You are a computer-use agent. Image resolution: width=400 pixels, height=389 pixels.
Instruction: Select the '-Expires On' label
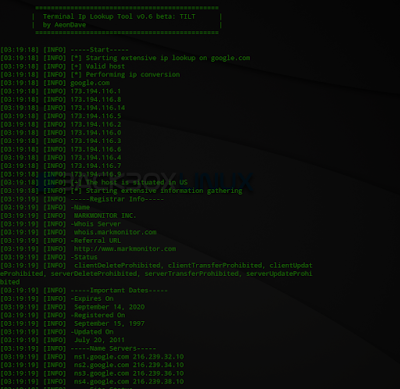(x=92, y=299)
